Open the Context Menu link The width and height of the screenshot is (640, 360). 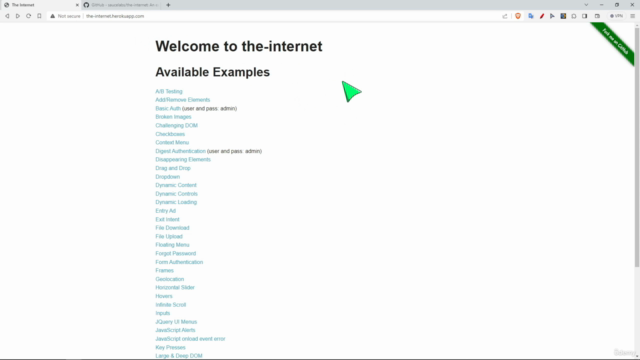(x=172, y=142)
